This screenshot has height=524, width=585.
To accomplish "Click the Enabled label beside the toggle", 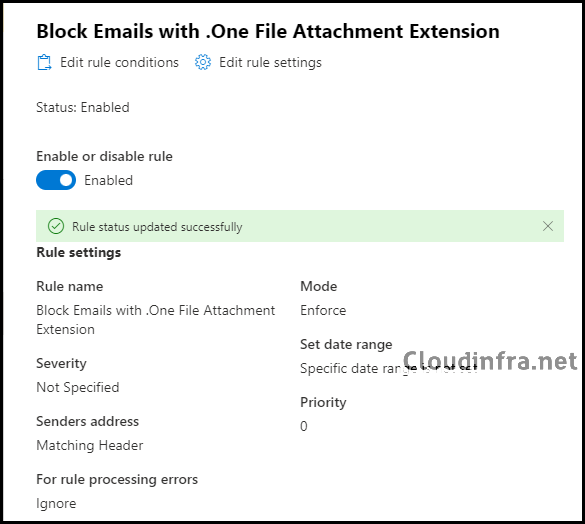I will pos(109,180).
